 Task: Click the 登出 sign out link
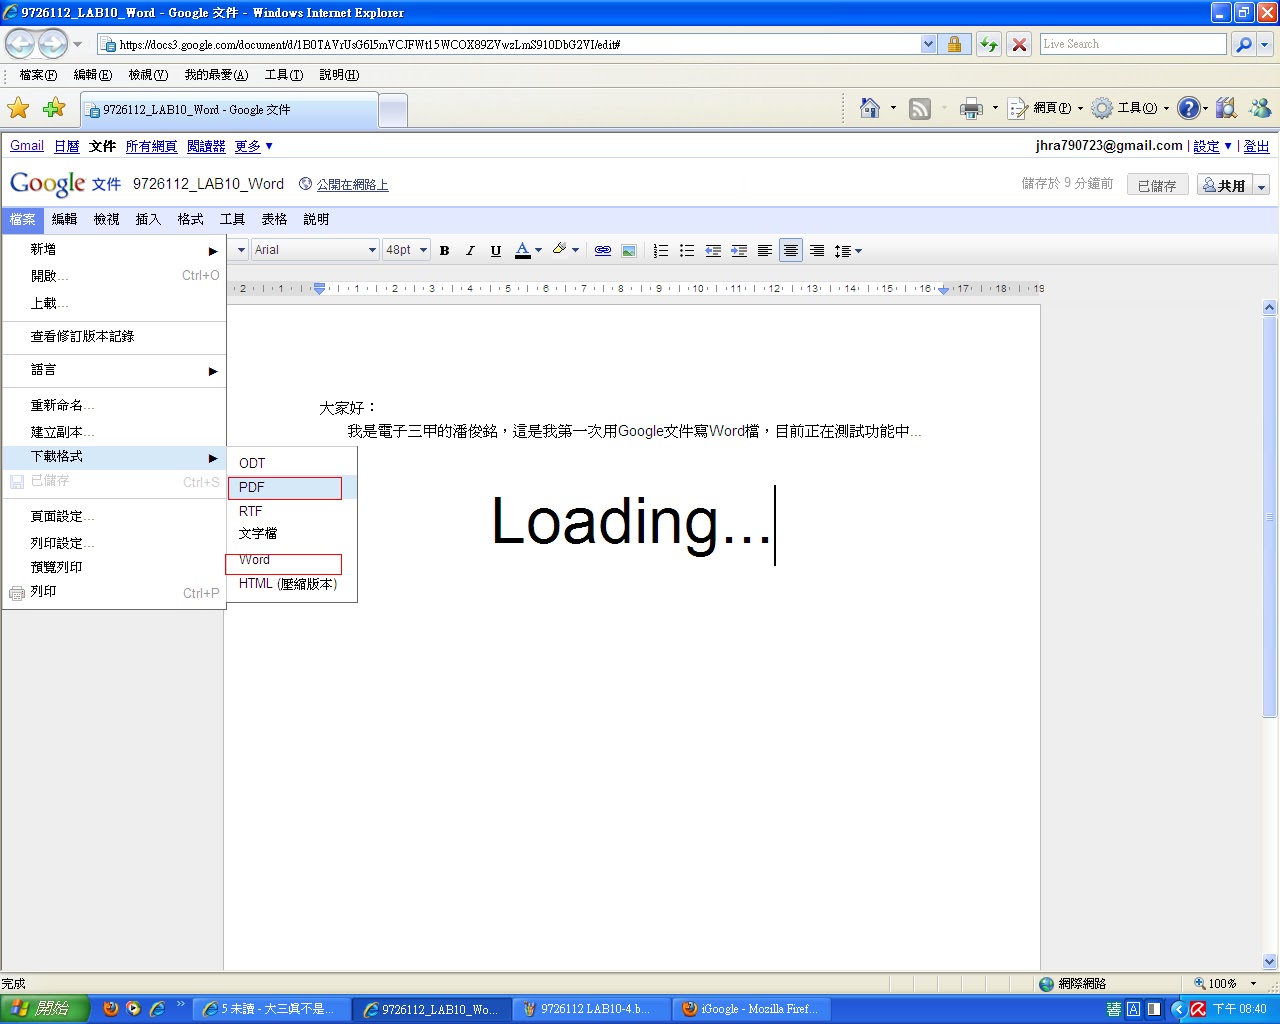point(1256,146)
